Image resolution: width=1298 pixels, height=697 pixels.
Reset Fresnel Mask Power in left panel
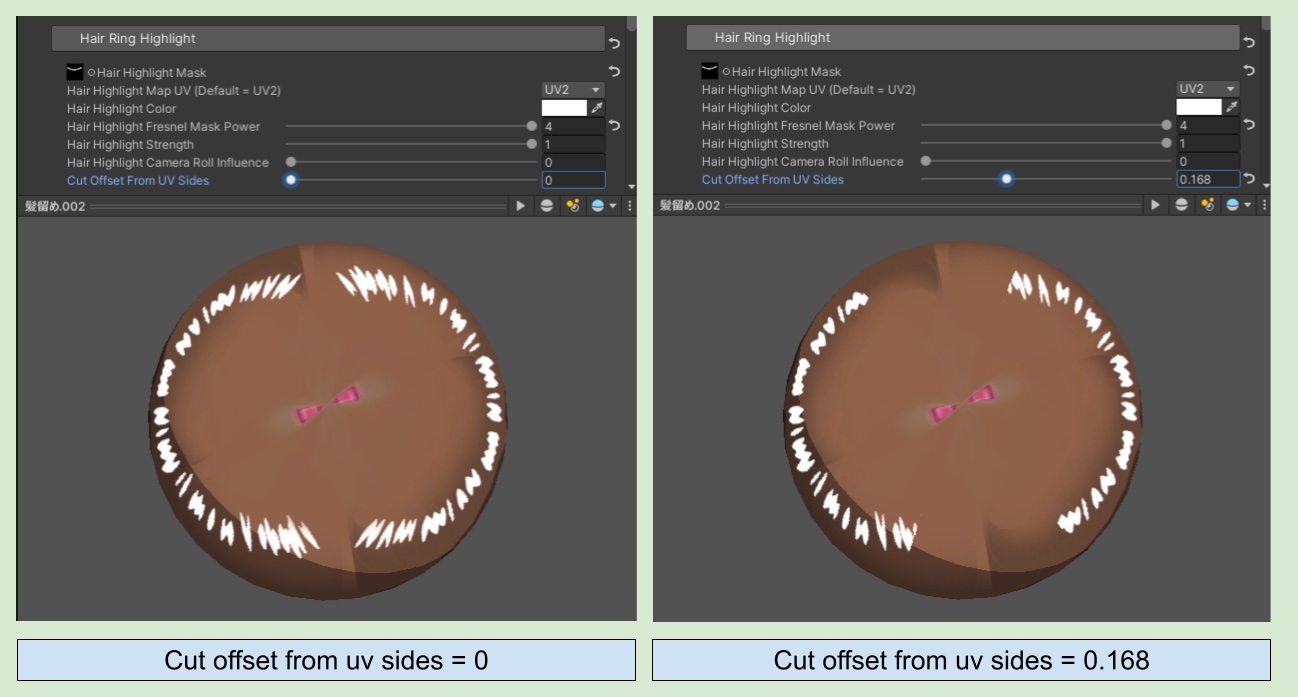614,126
